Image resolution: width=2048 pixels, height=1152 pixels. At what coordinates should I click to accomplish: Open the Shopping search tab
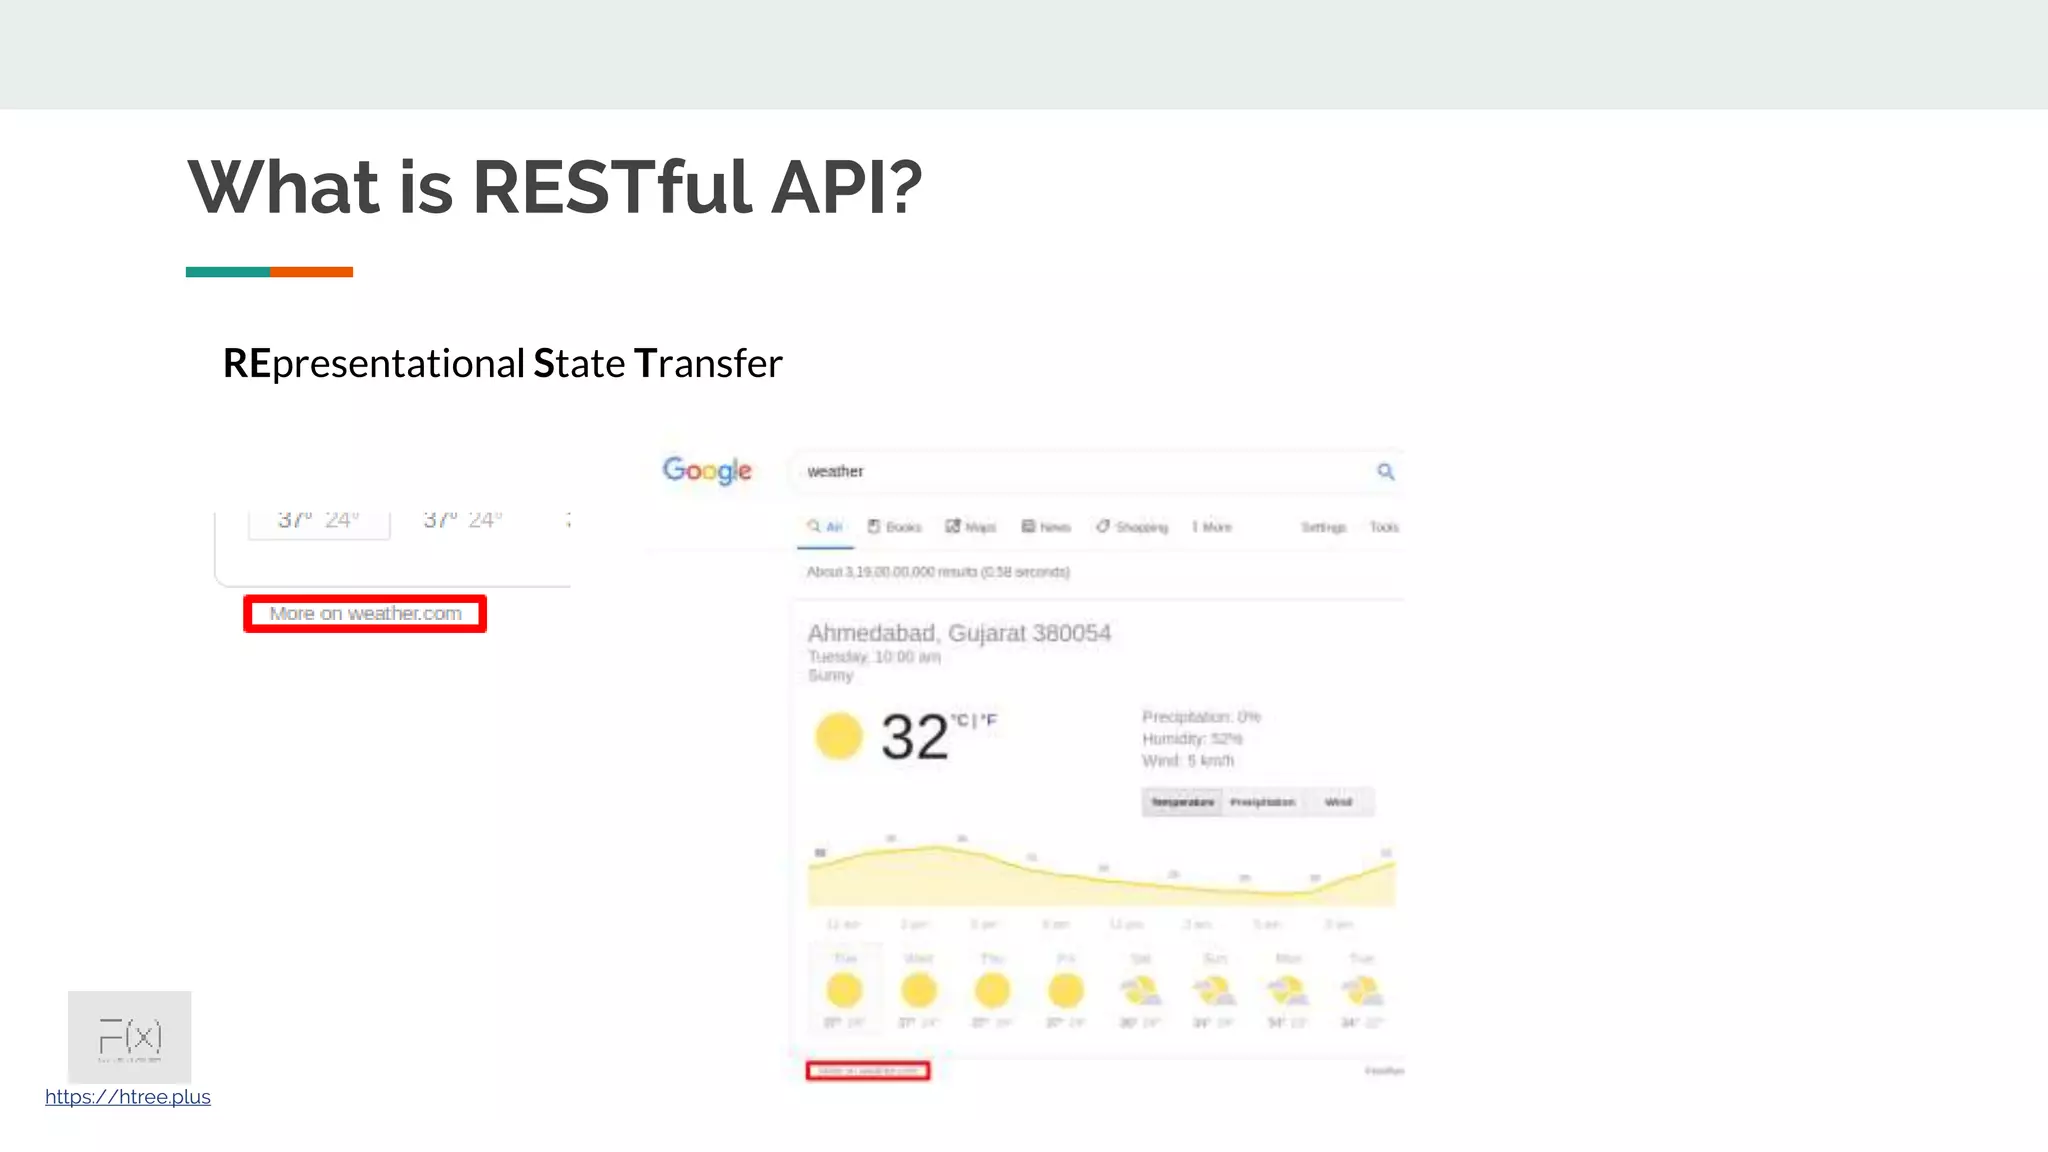point(1132,527)
